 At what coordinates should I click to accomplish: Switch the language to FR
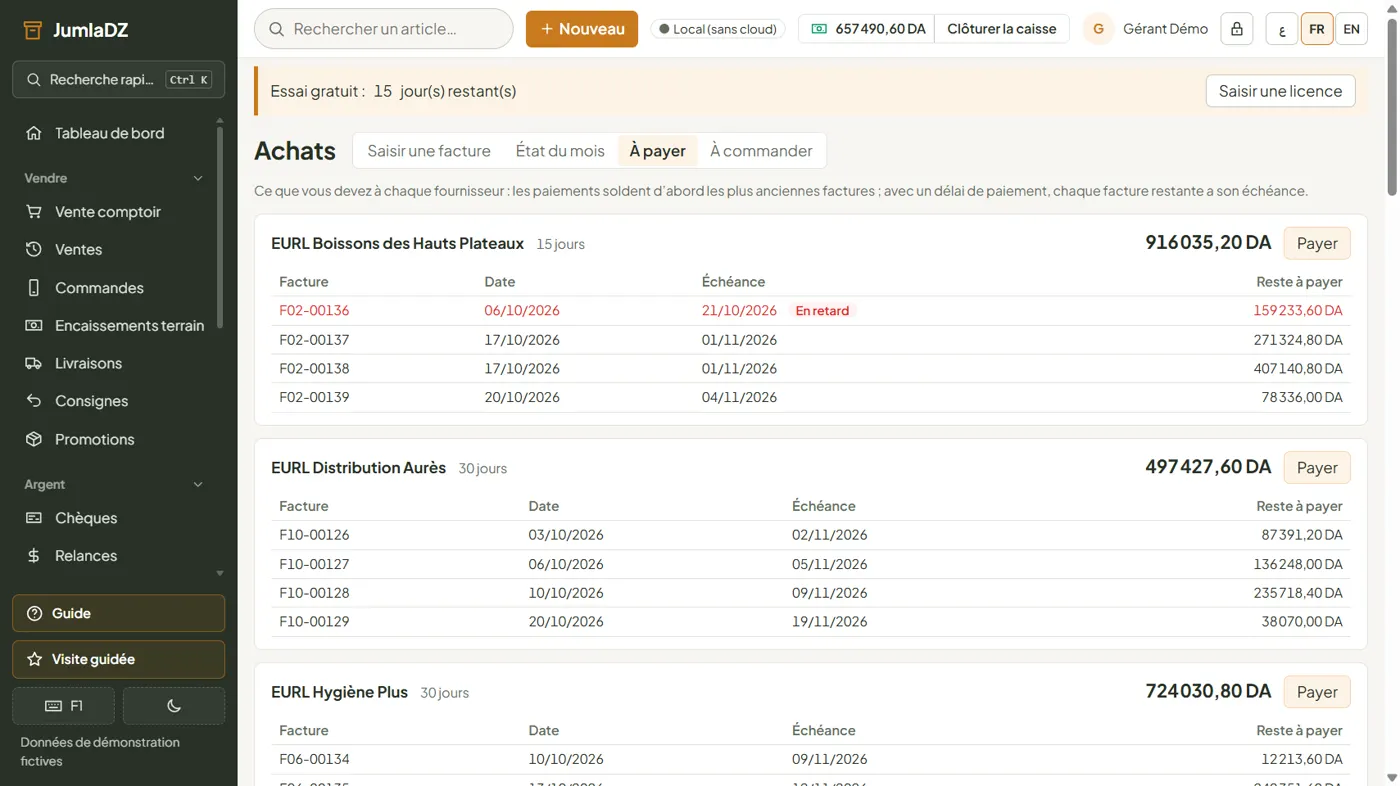pos(1317,29)
